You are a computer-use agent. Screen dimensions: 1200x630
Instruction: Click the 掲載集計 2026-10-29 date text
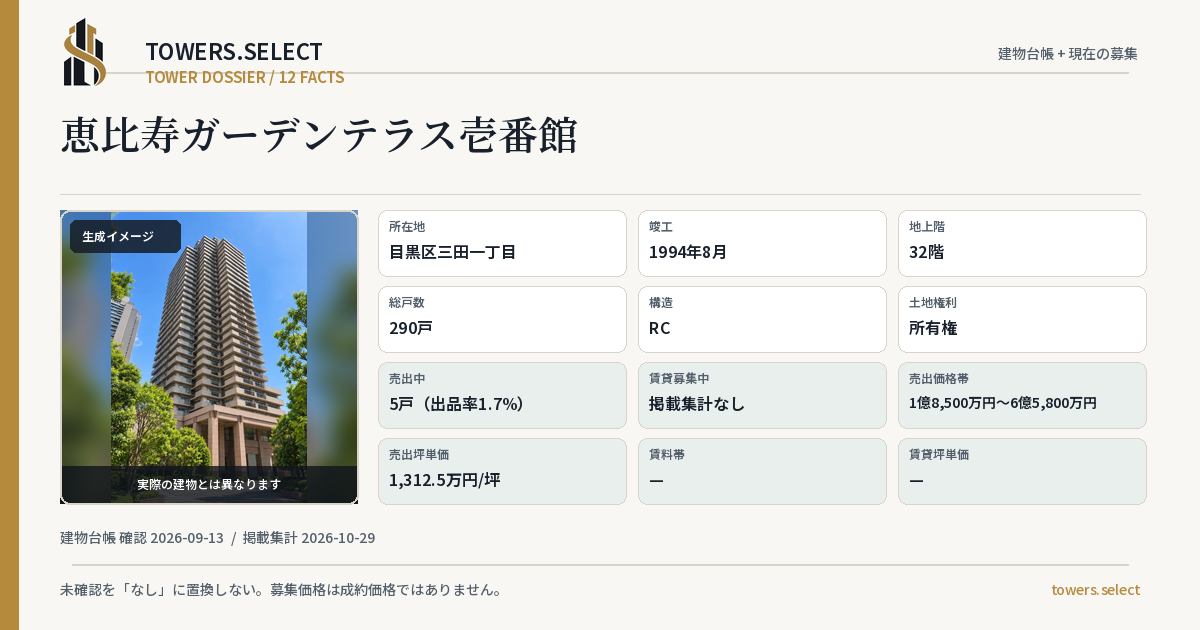pyautogui.click(x=309, y=538)
